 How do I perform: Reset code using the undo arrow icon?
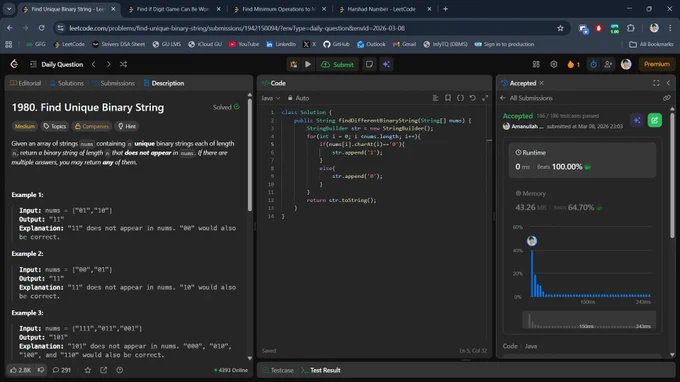473,98
